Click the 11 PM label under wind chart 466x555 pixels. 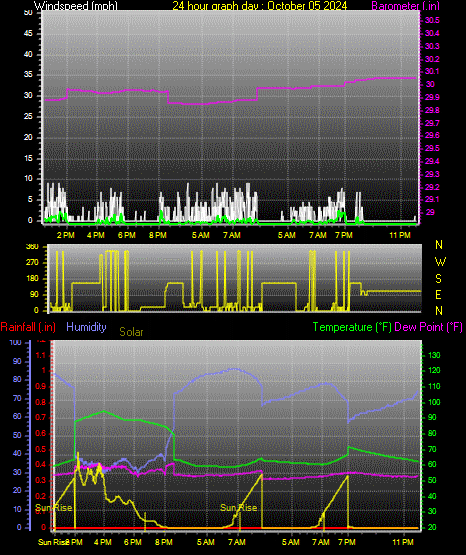tap(400, 235)
